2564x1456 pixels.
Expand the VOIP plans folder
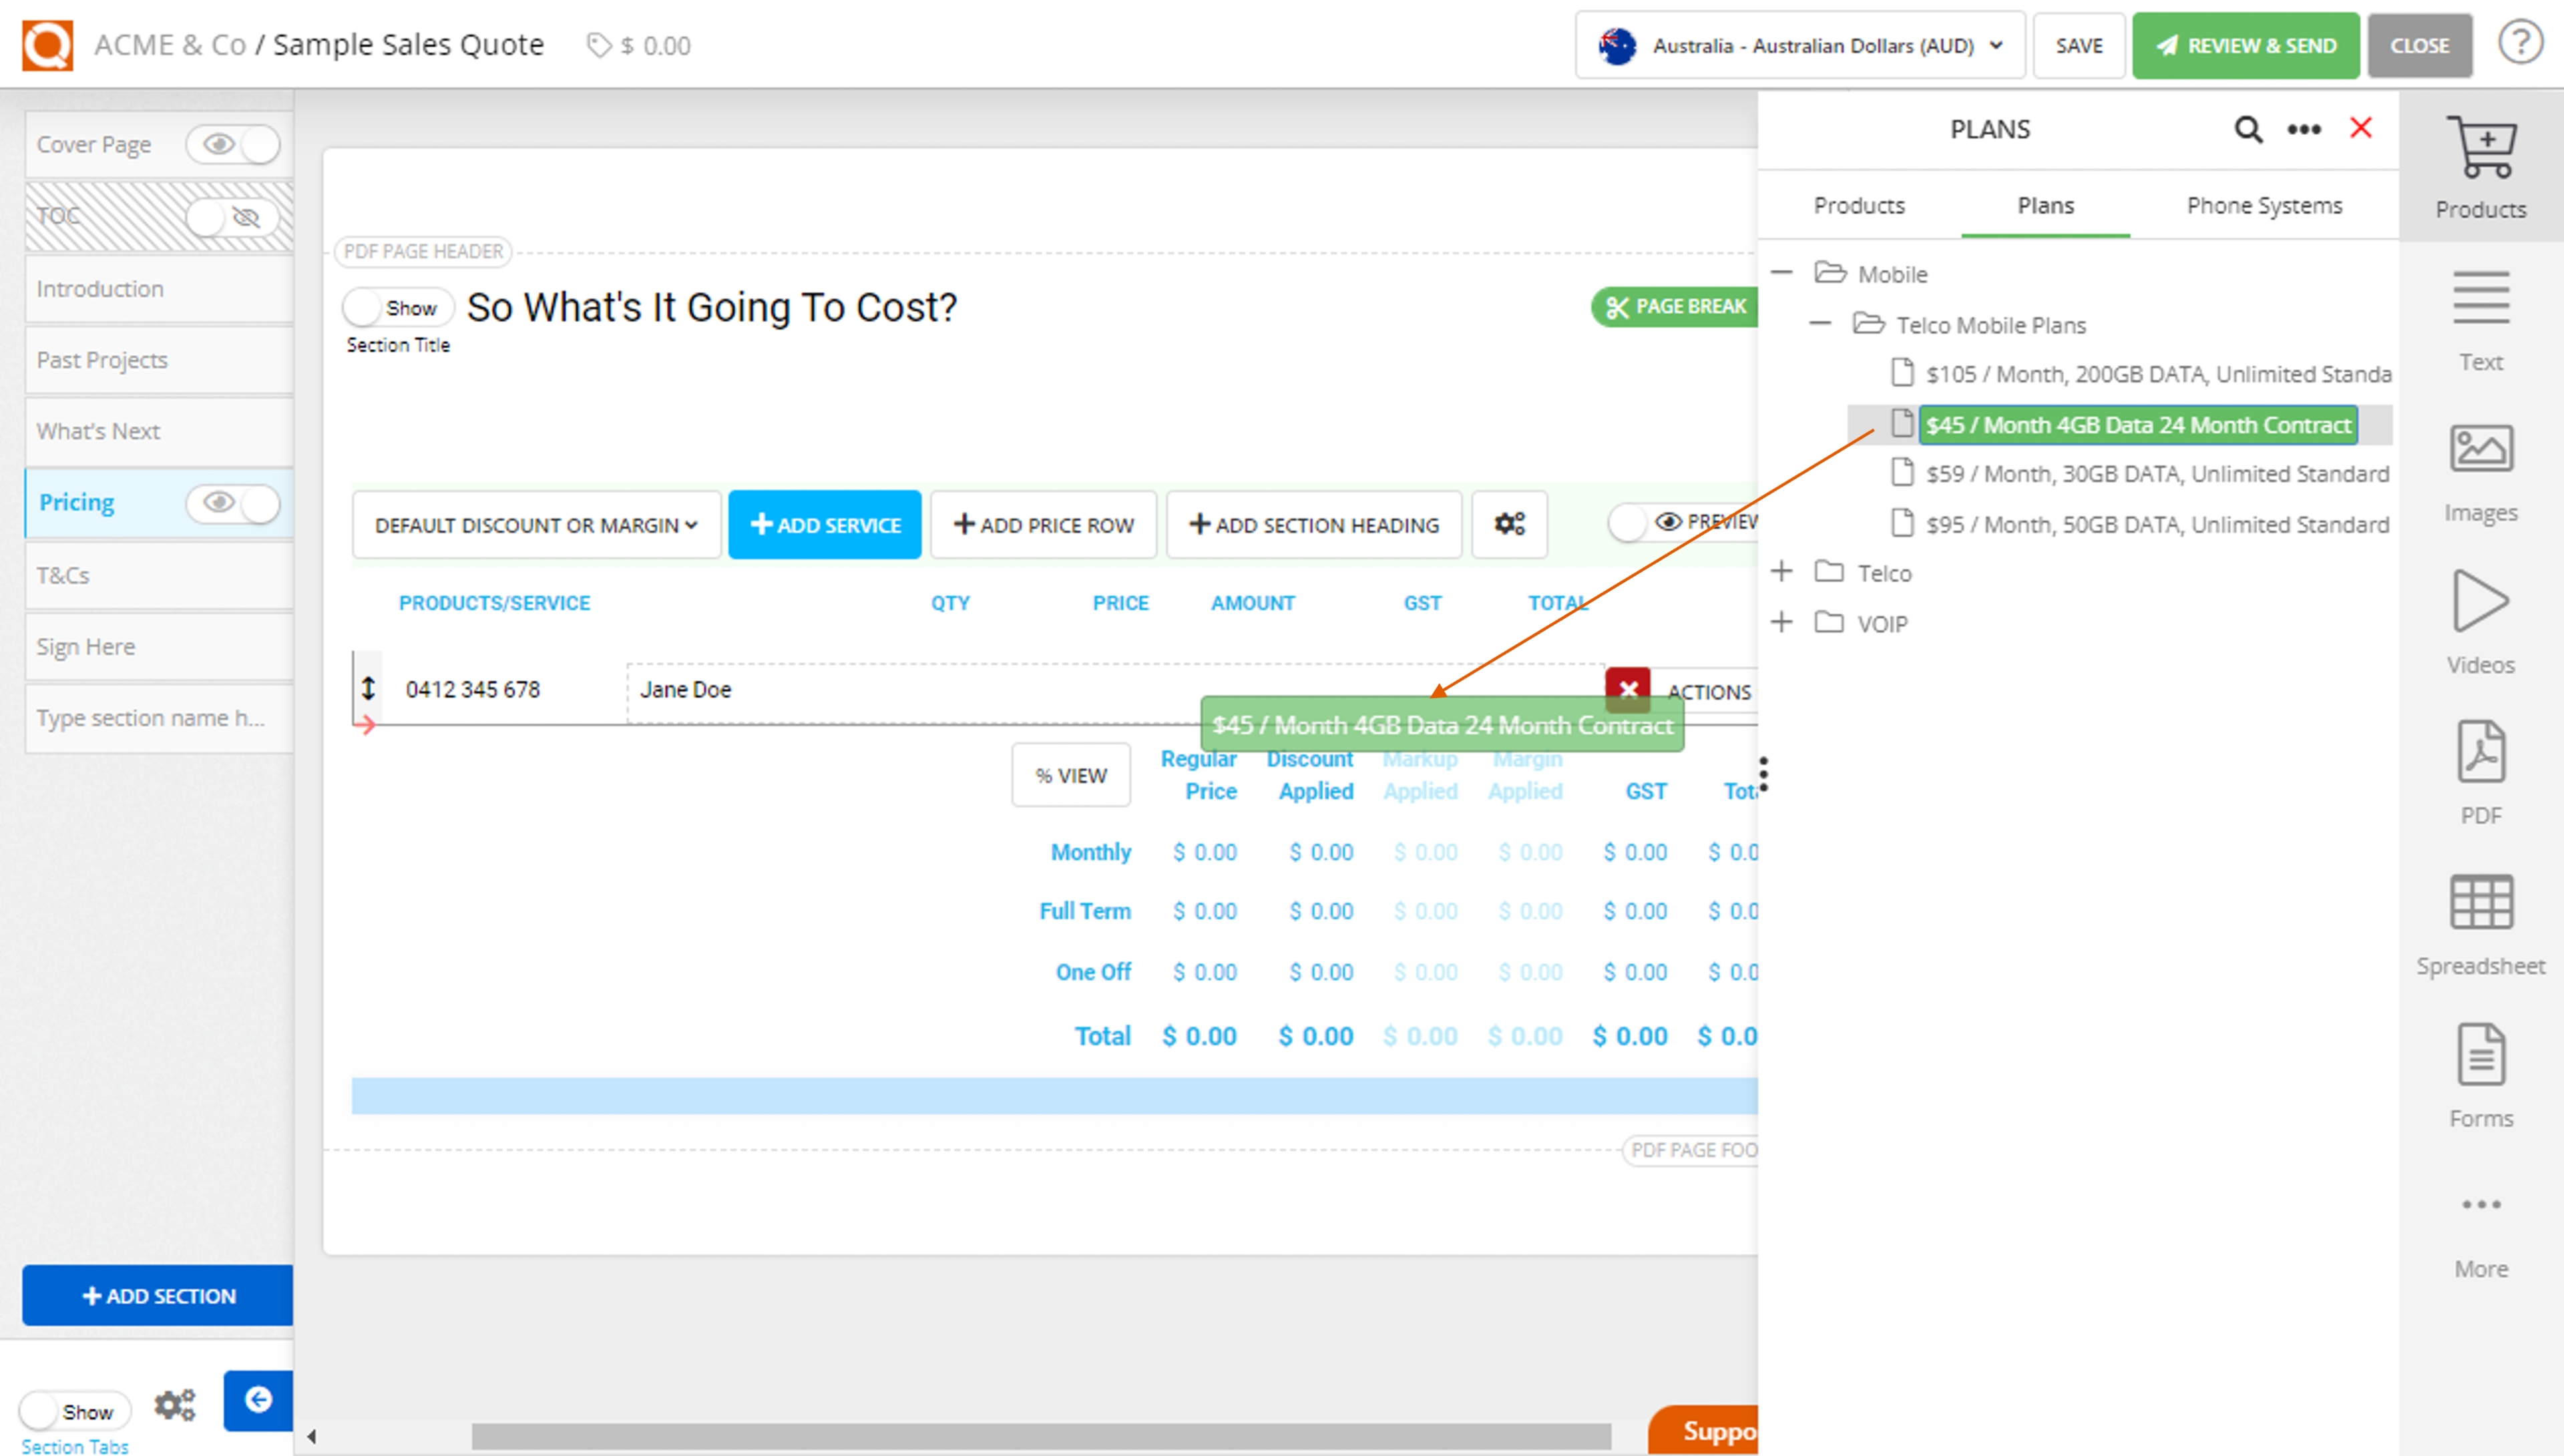(x=1784, y=621)
